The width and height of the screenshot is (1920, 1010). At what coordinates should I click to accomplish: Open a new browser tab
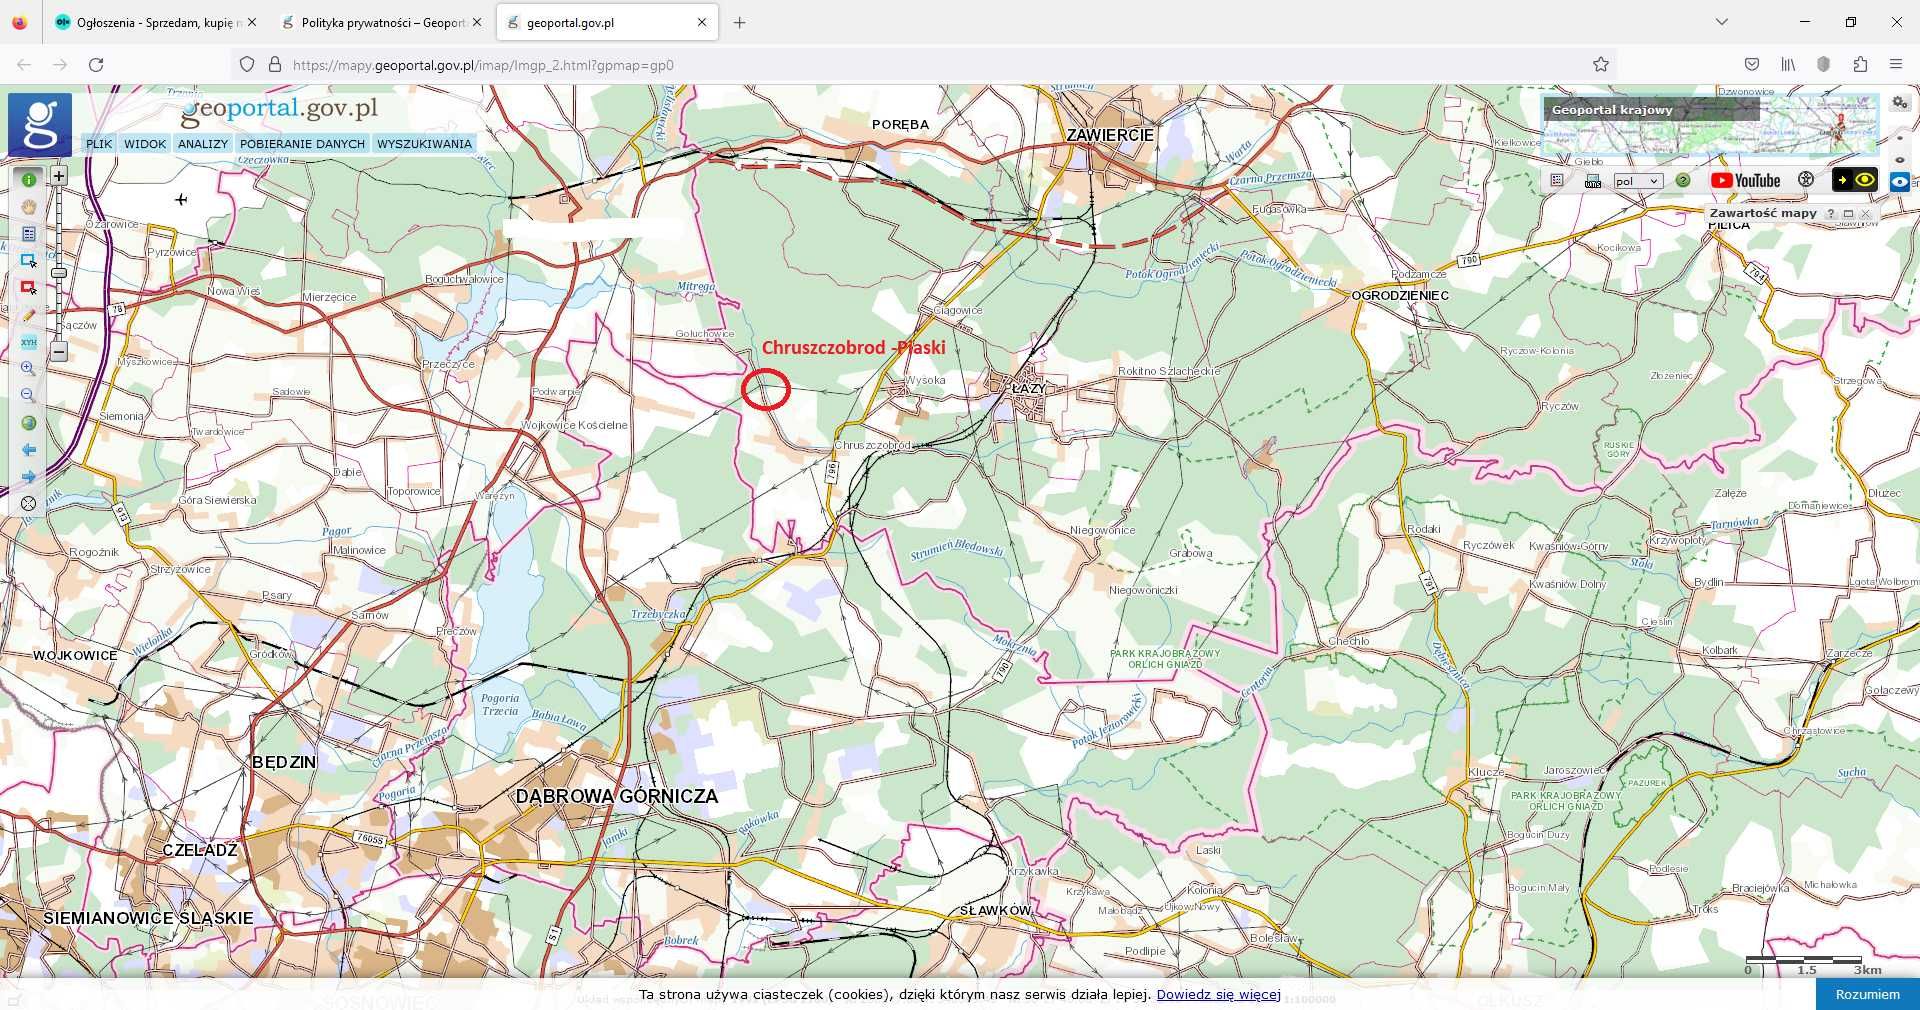click(740, 22)
